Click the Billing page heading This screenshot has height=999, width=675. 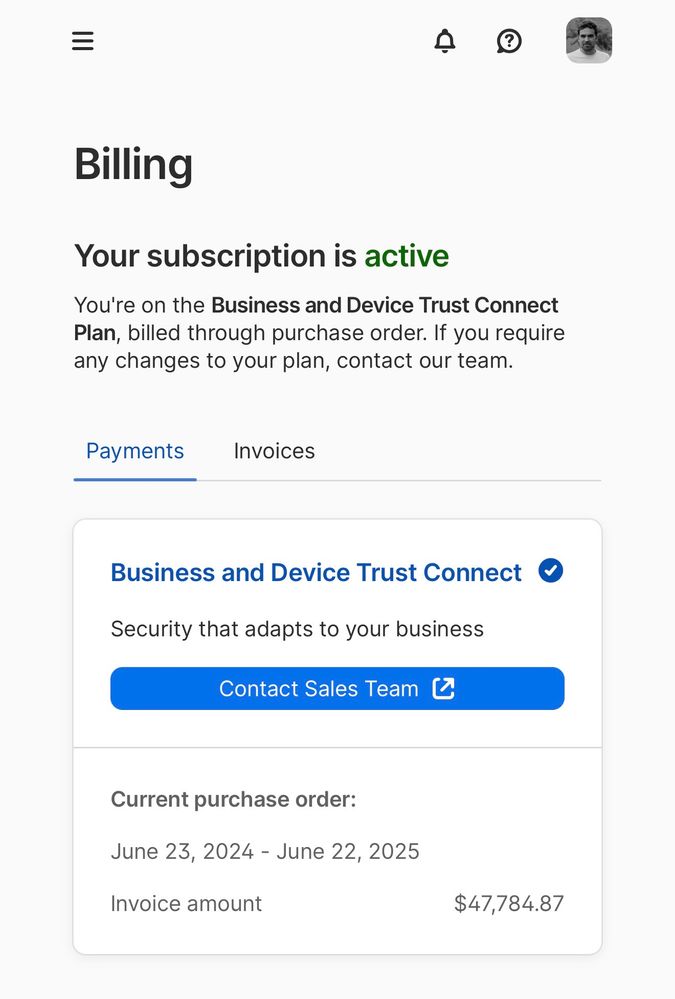click(133, 164)
